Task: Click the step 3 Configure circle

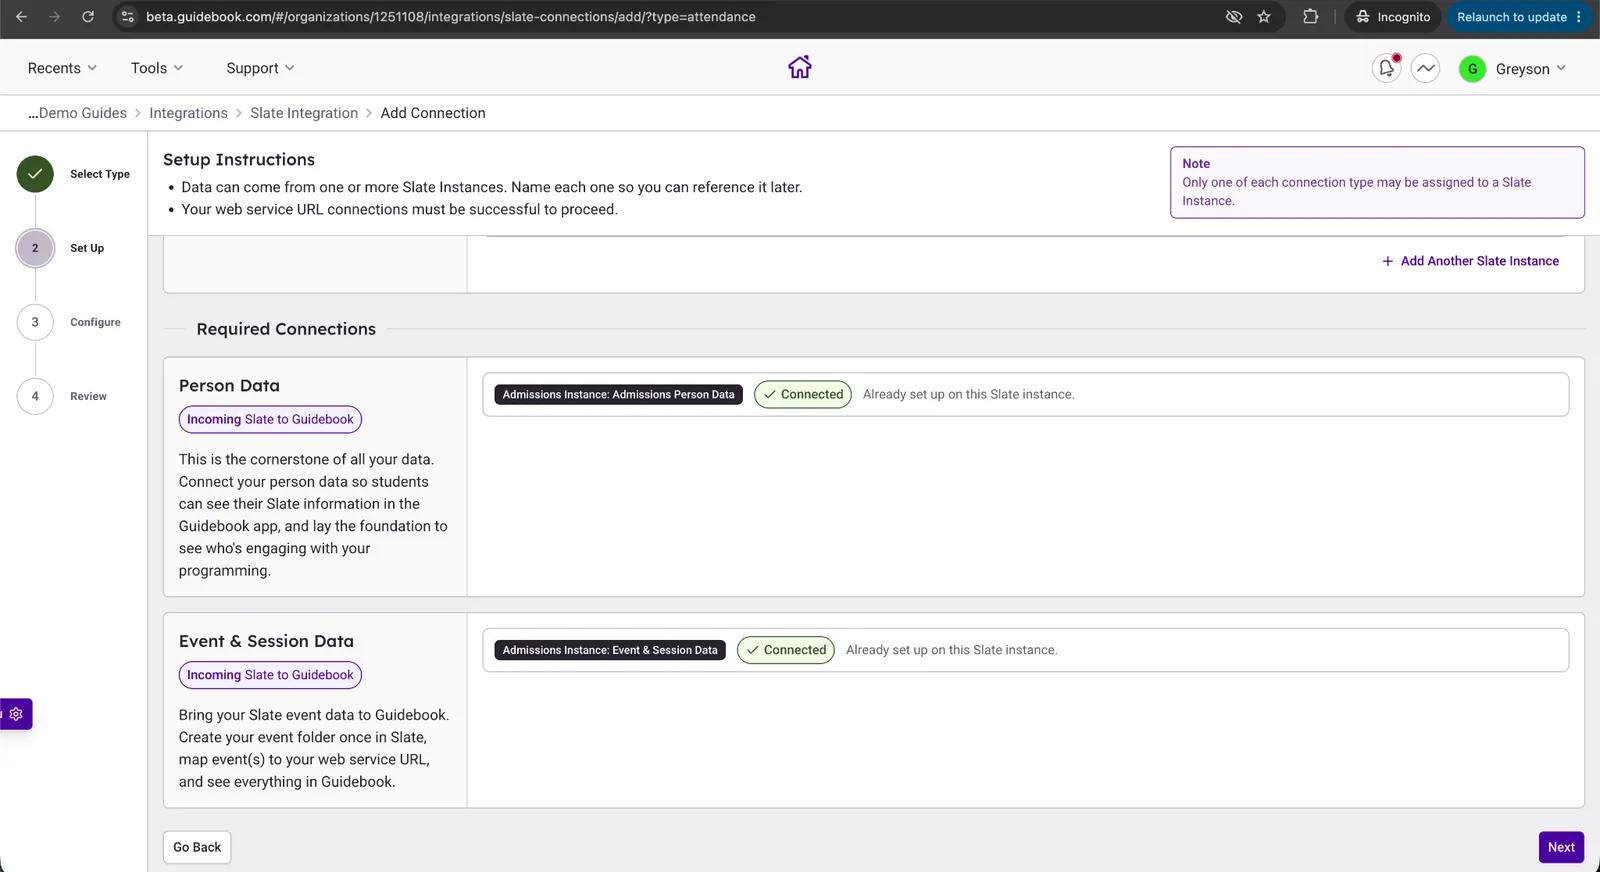Action: click(35, 322)
